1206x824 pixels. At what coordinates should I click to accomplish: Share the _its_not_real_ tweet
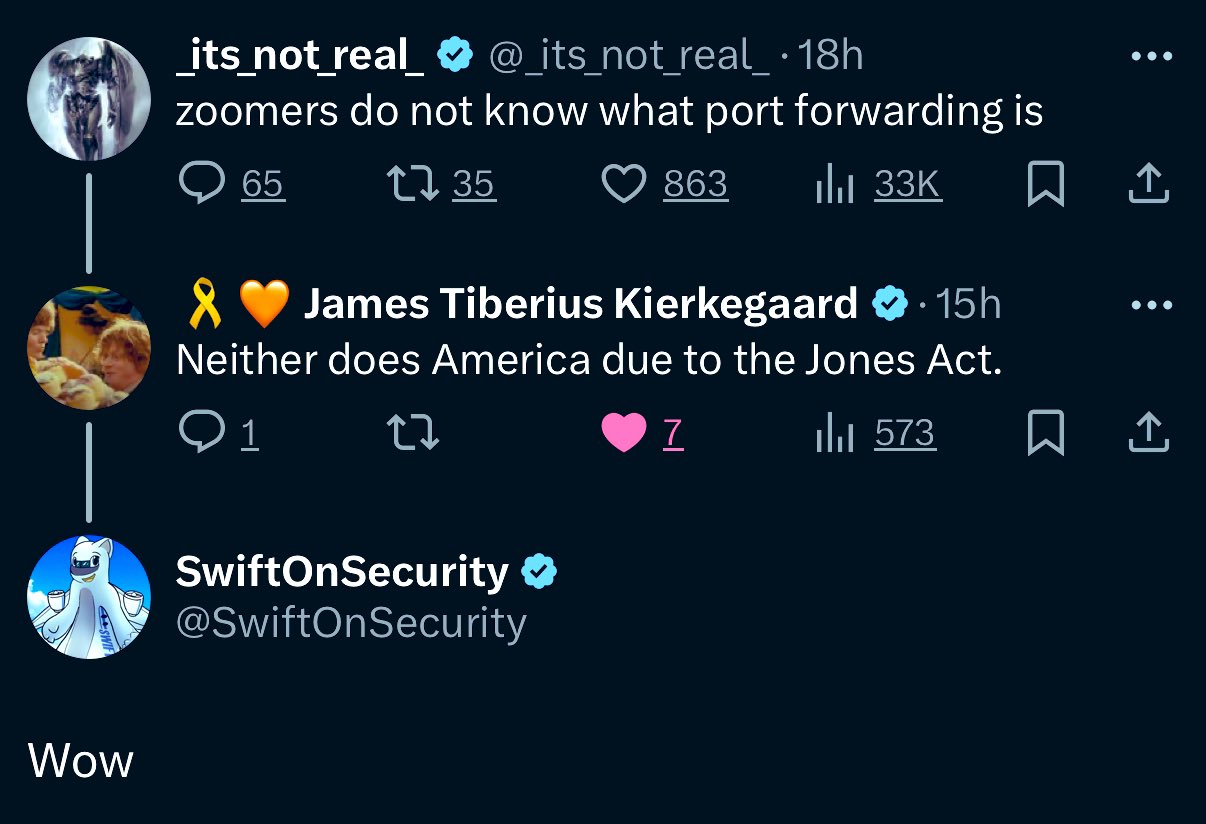(x=1149, y=184)
